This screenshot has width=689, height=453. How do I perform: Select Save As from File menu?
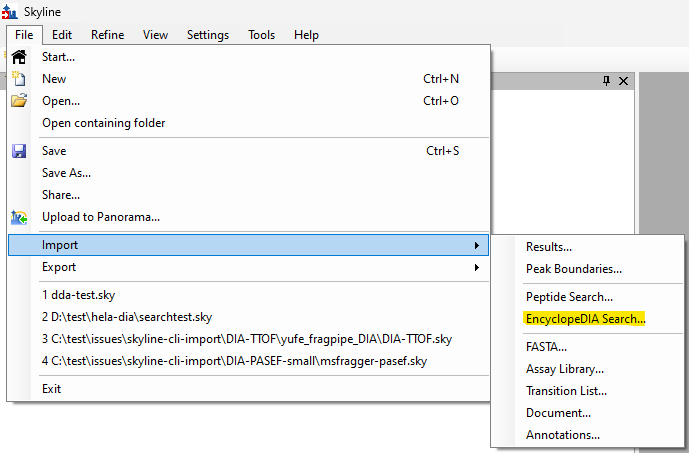[67, 173]
